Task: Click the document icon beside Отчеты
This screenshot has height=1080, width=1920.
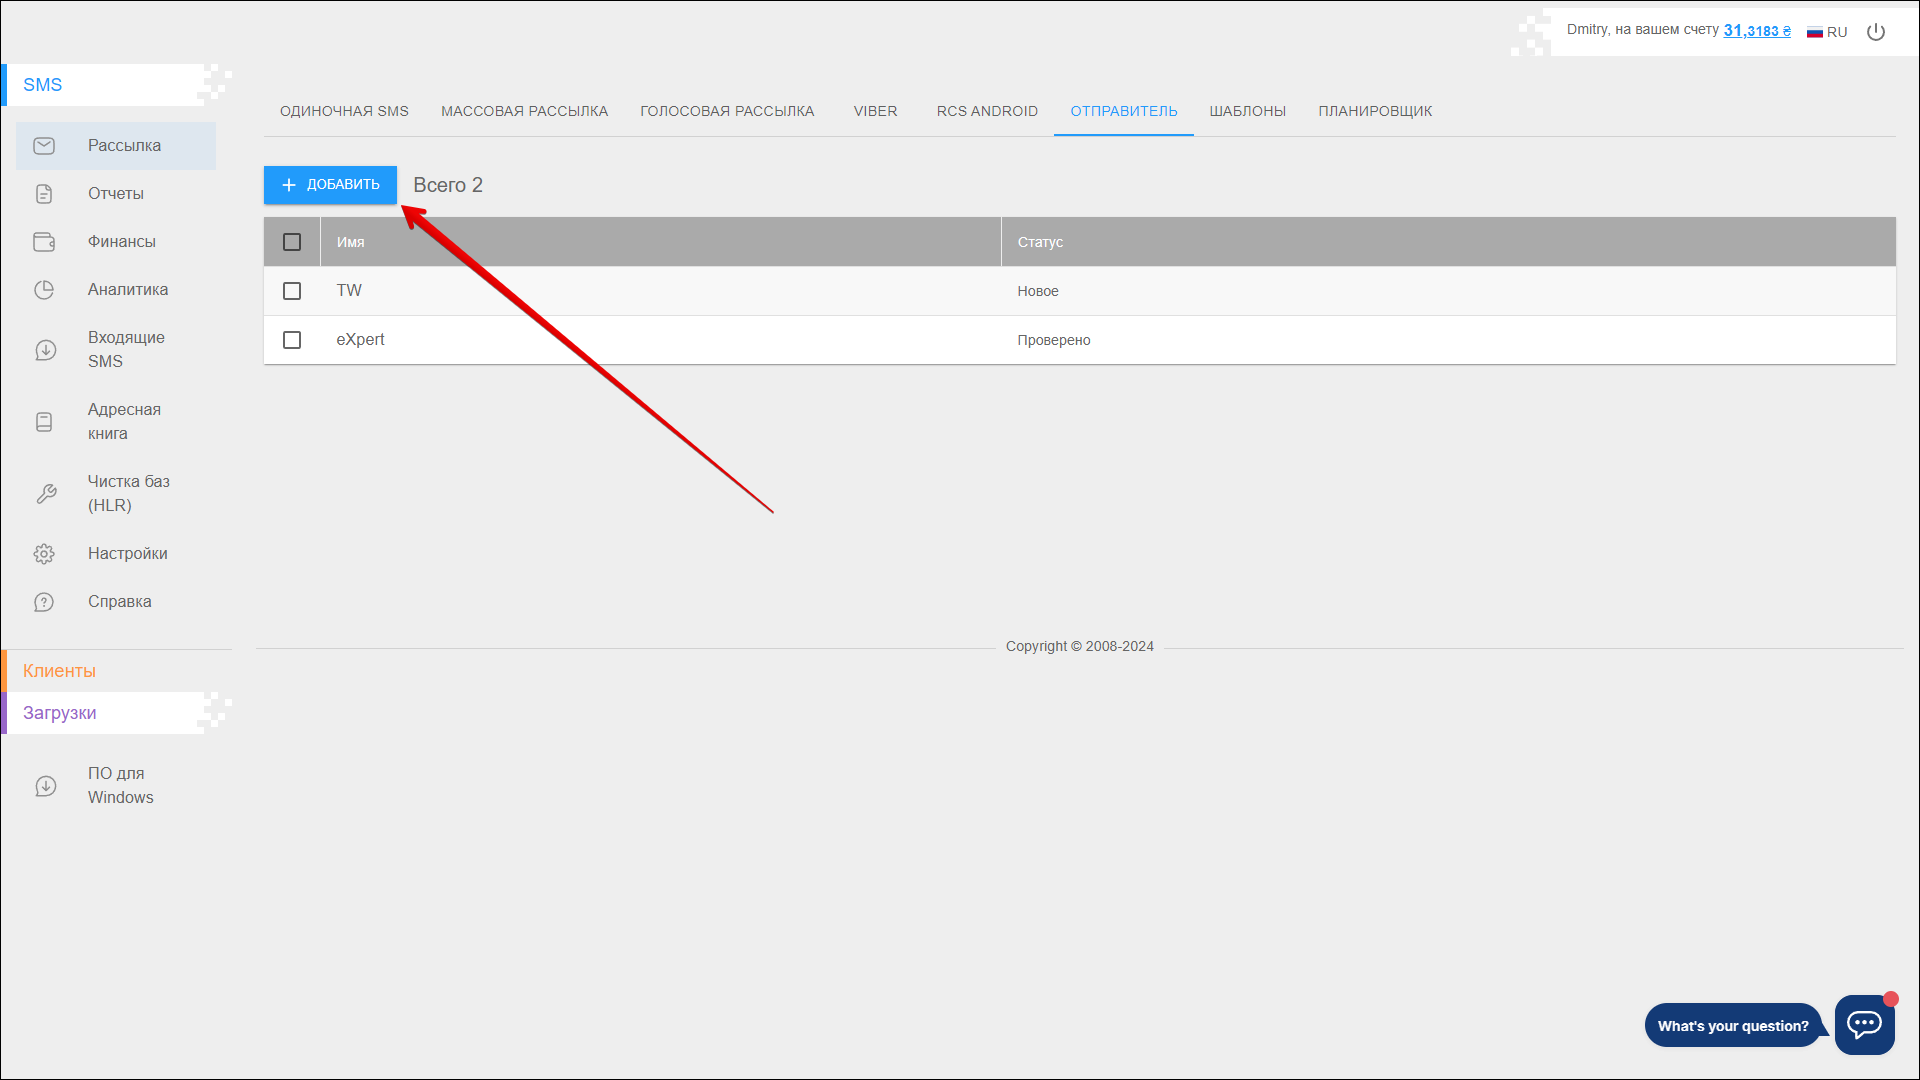Action: pyautogui.click(x=44, y=194)
